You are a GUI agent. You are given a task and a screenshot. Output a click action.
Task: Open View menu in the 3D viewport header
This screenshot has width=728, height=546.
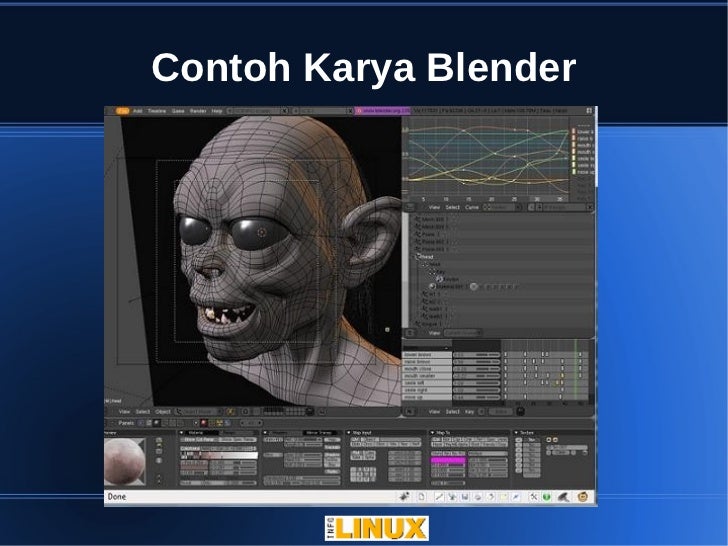click(124, 411)
